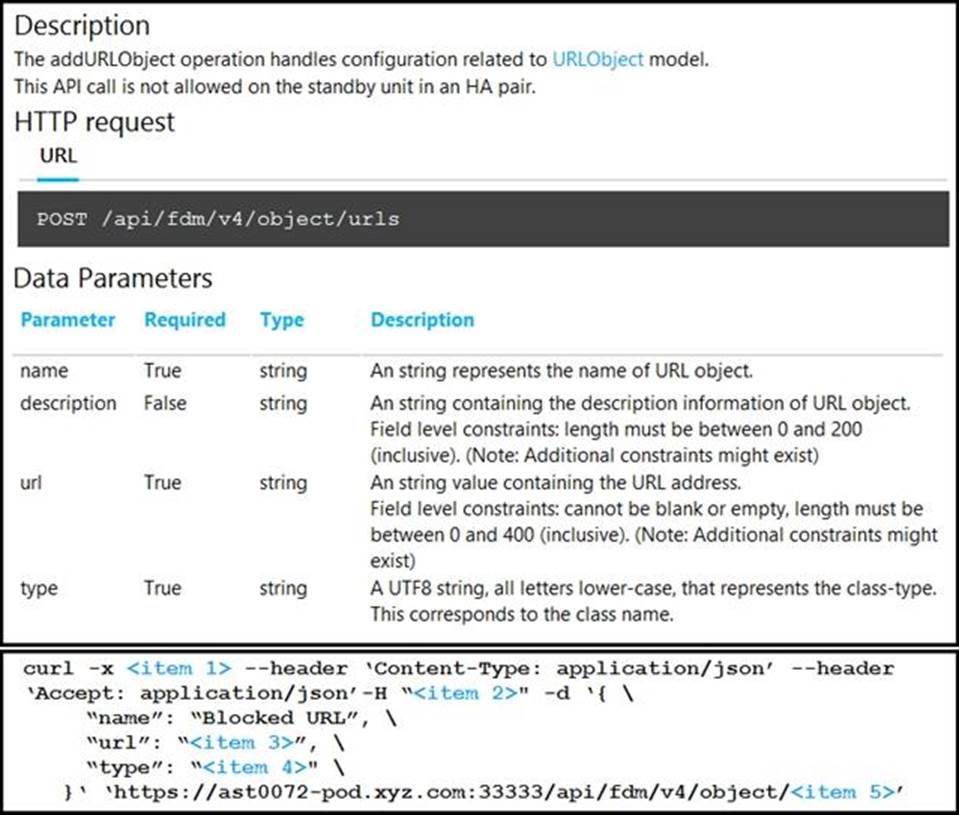Select the URL tab under HTTP request
Viewport: 959px width, 815px height.
tap(57, 156)
